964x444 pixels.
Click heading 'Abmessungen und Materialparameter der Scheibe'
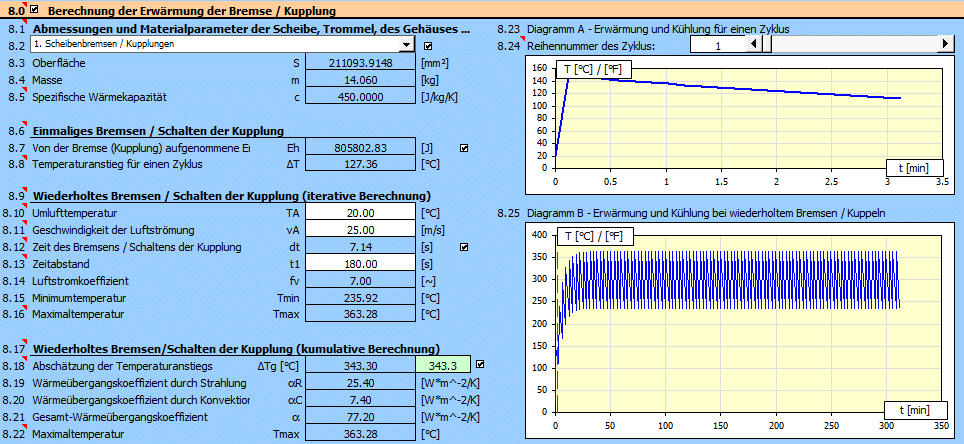(251, 29)
